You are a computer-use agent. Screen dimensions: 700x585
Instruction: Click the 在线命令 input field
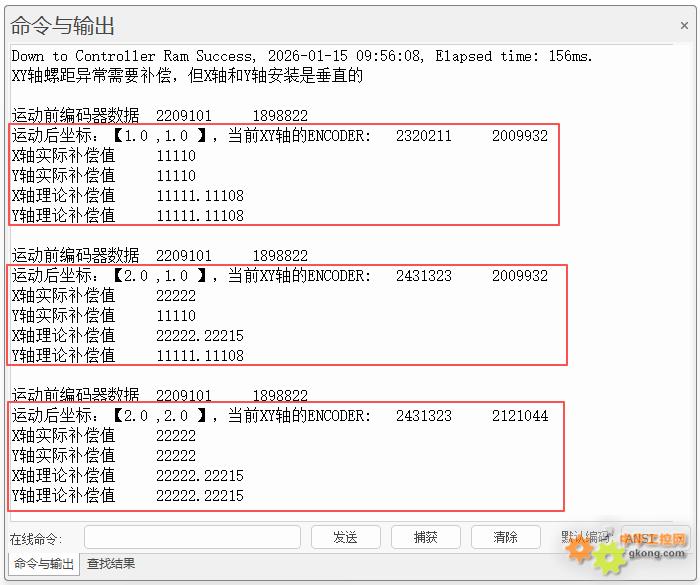[191, 538]
